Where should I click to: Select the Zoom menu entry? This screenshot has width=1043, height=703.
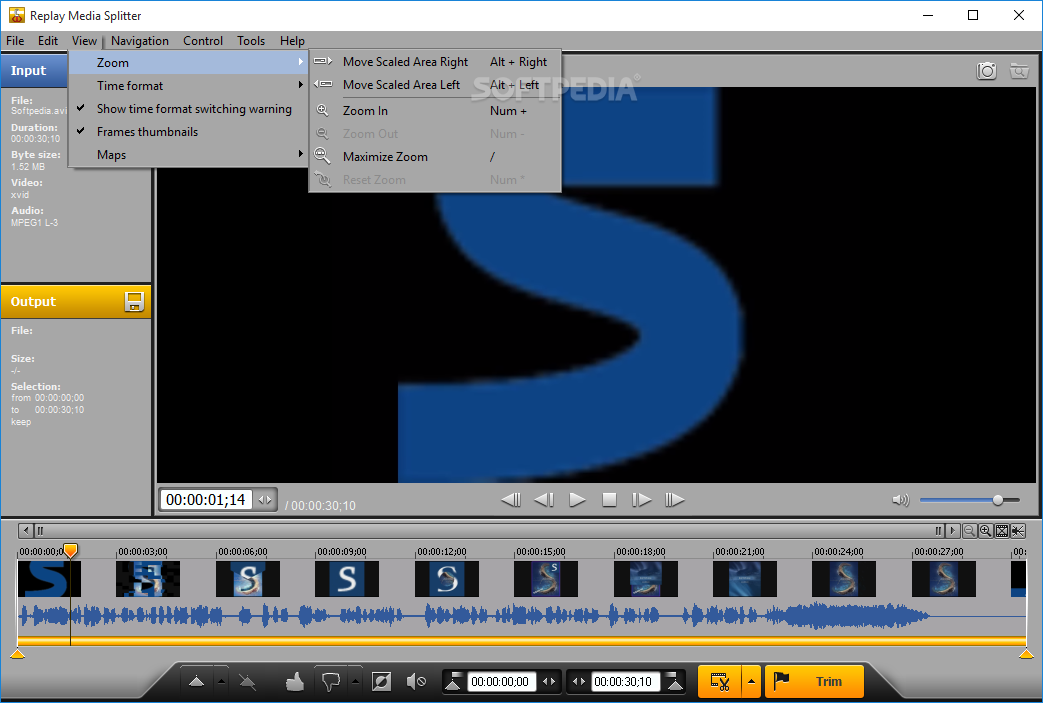[189, 63]
